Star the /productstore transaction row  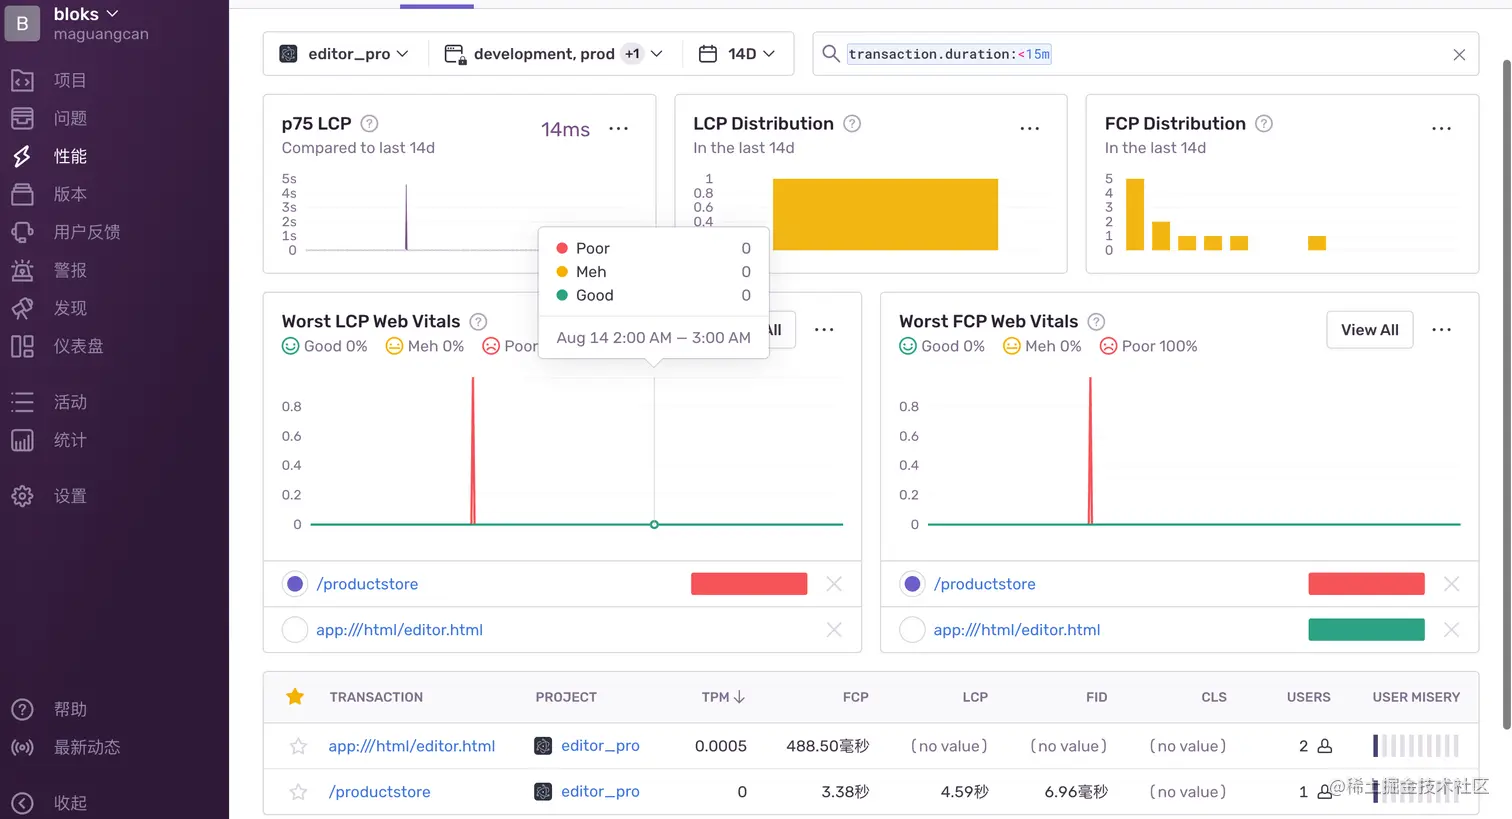(x=298, y=792)
